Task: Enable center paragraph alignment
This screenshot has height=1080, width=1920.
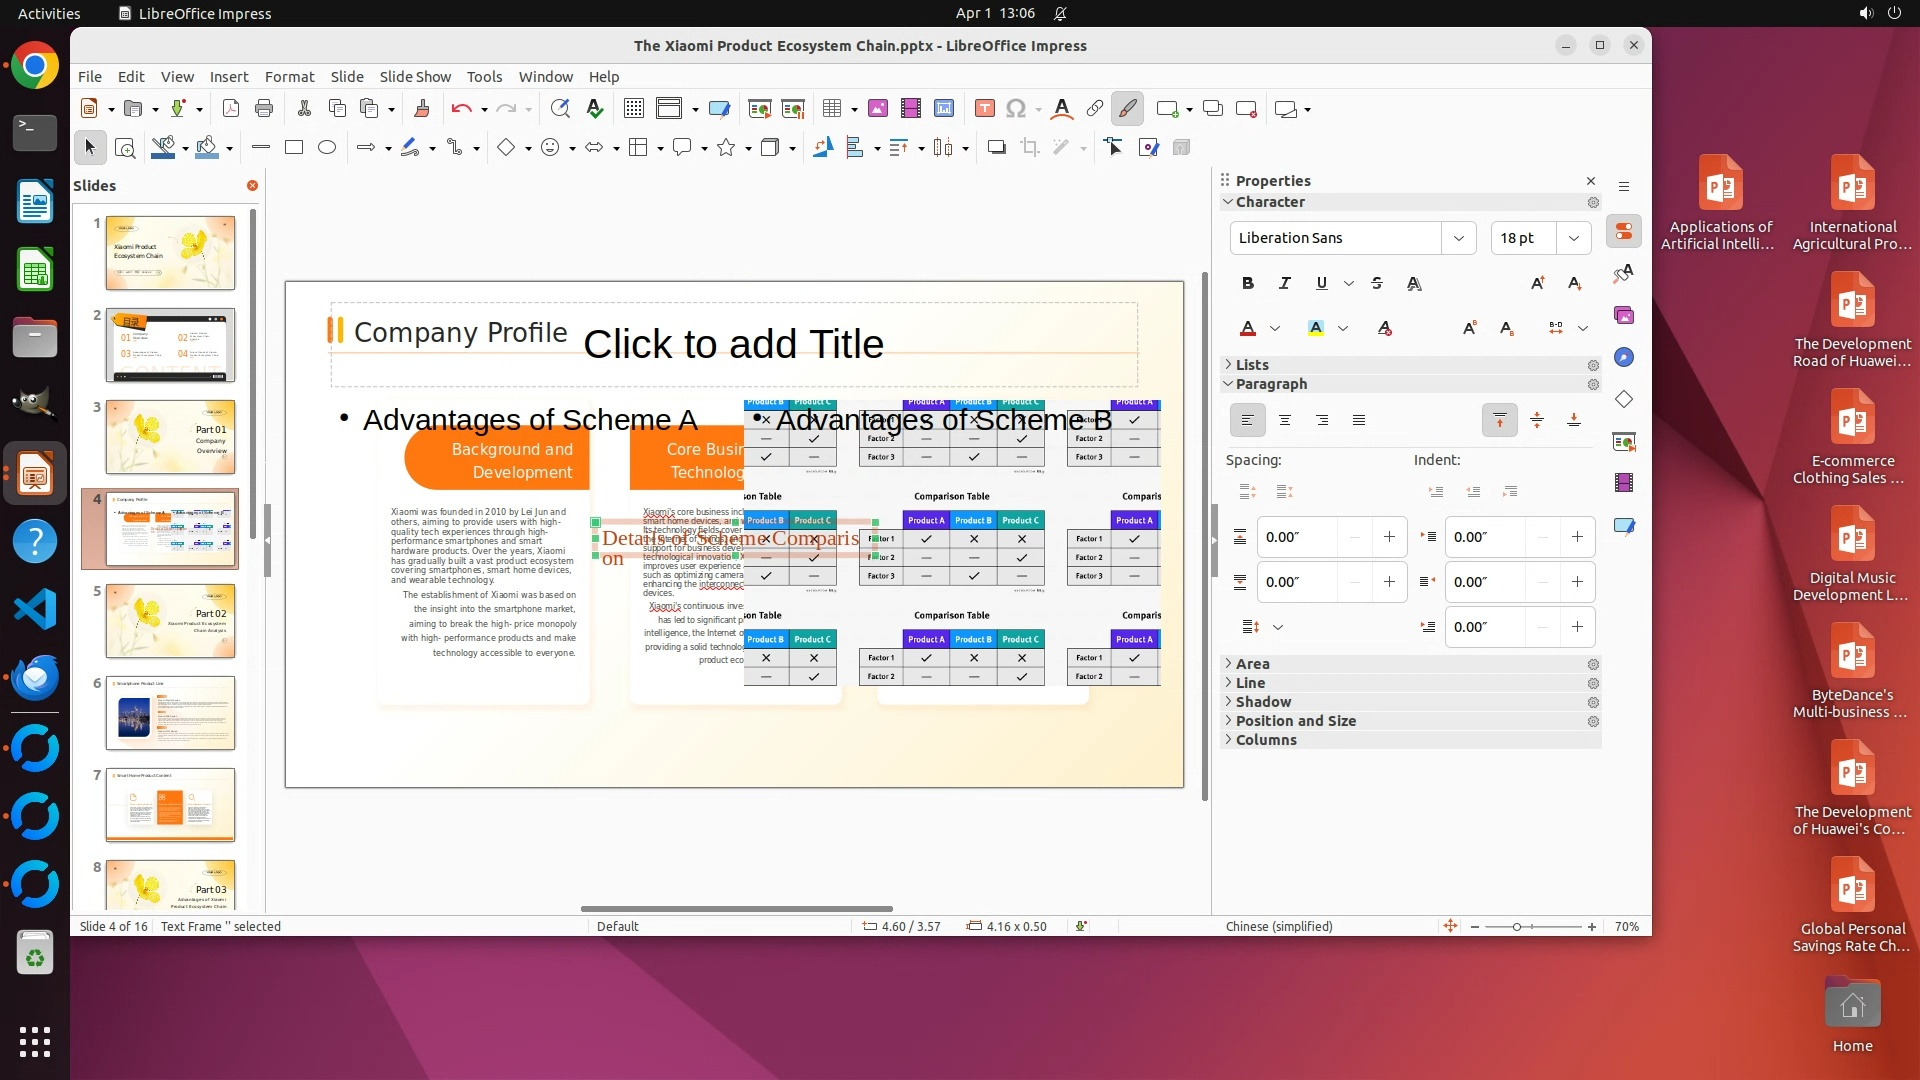Action: tap(1284, 421)
